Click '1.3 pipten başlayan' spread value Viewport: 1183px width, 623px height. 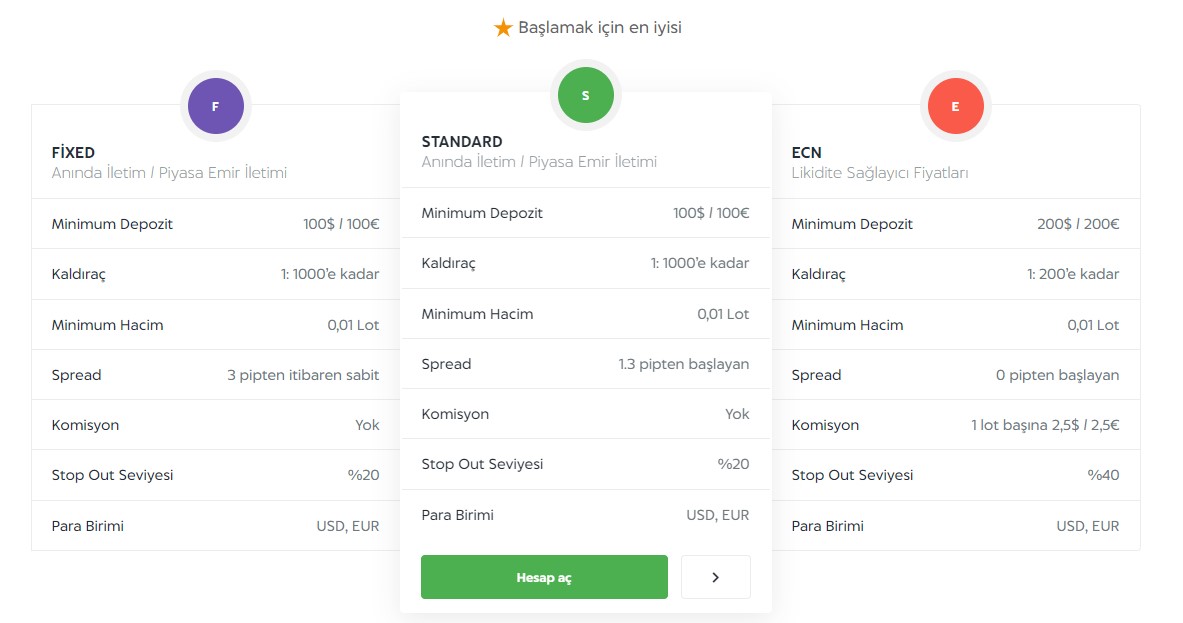click(684, 364)
